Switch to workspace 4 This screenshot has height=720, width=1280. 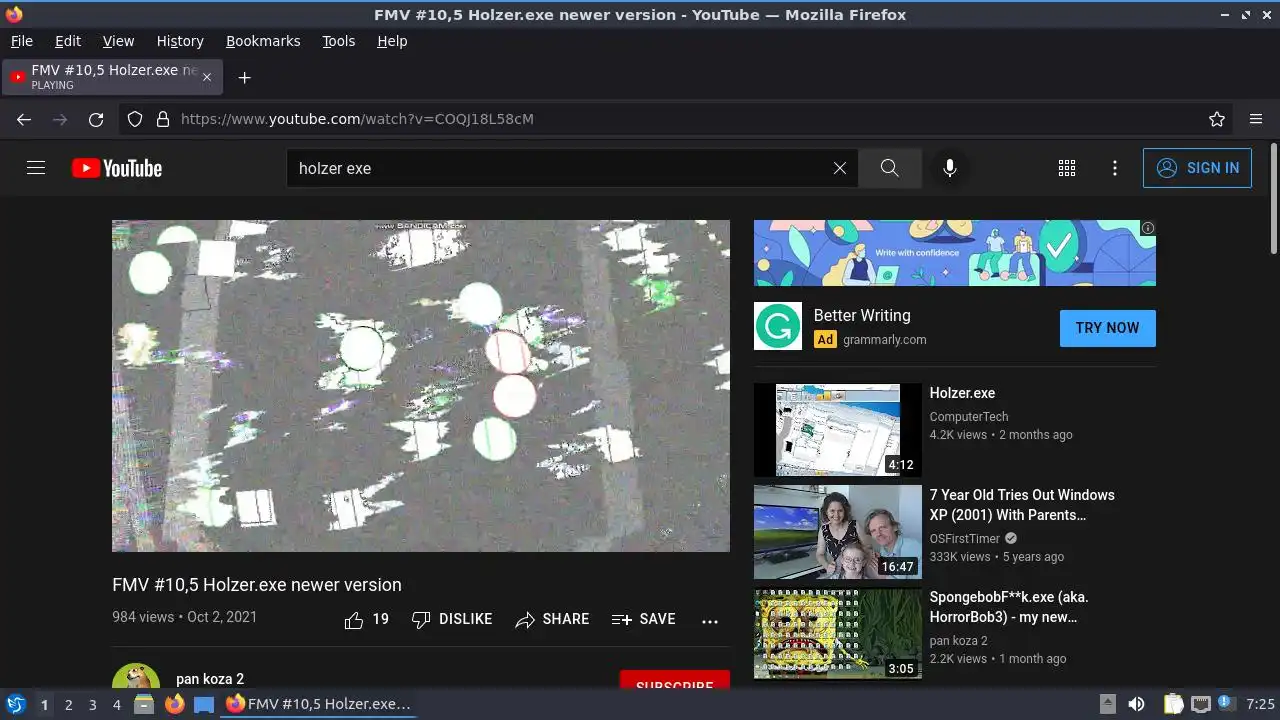point(116,705)
